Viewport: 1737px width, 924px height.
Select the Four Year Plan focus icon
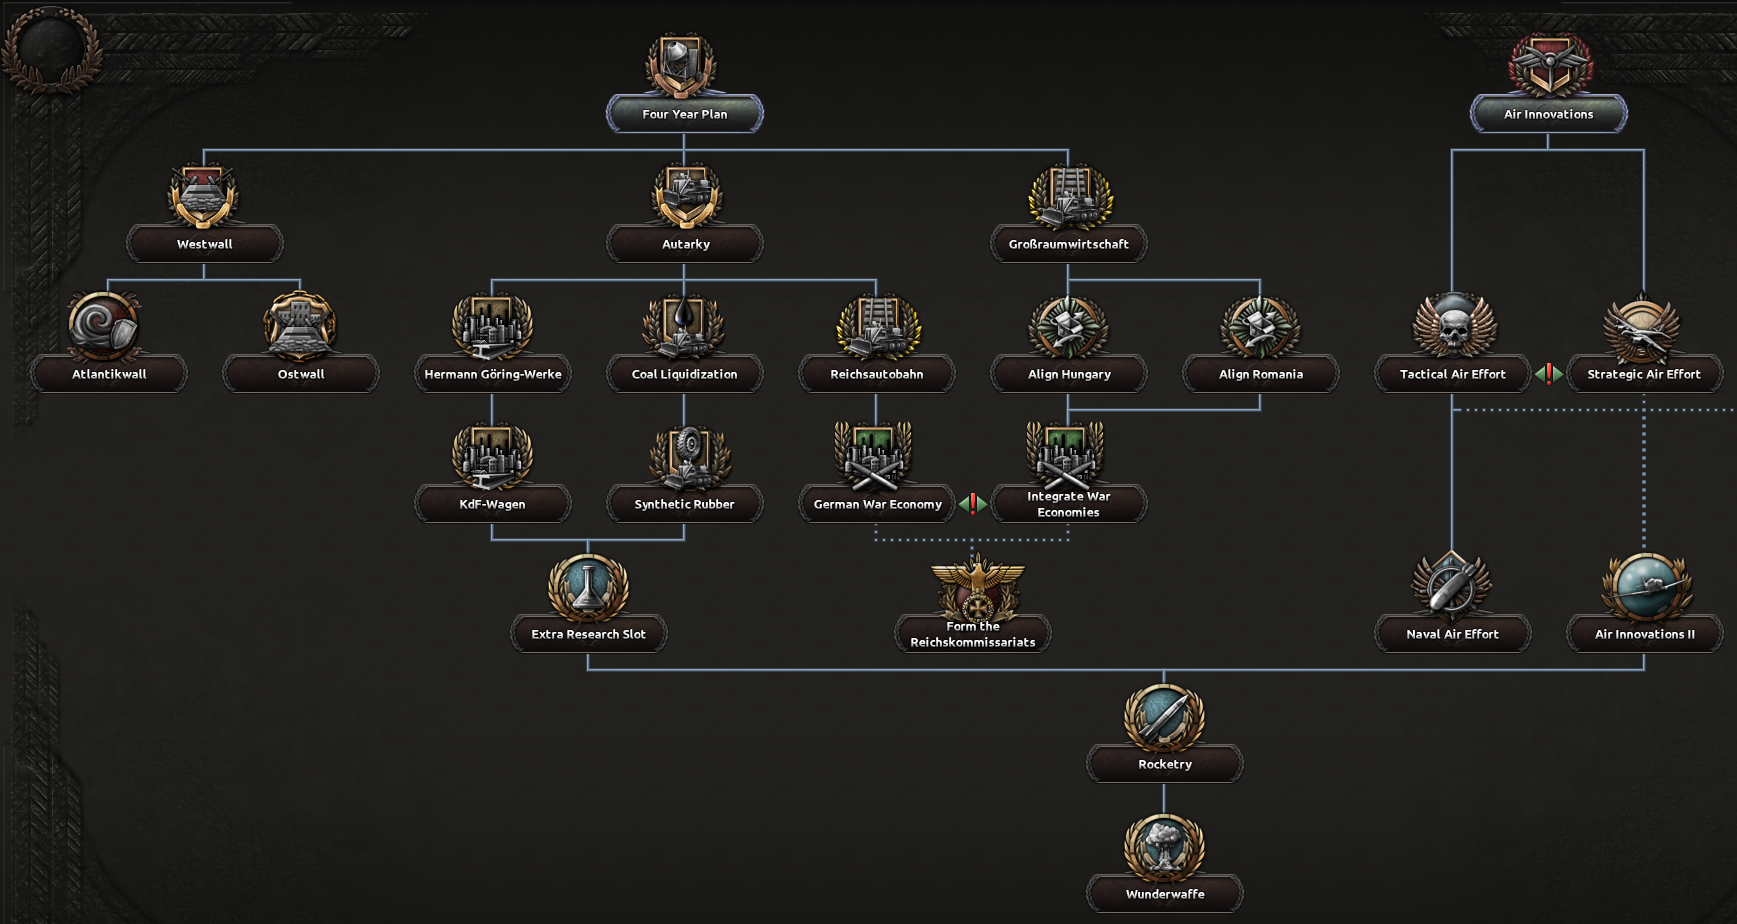pos(683,66)
